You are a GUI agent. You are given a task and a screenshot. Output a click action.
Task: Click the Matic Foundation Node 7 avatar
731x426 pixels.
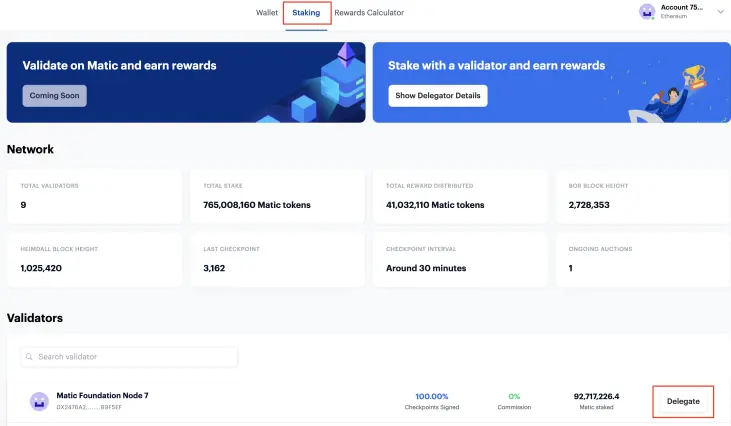(x=39, y=401)
